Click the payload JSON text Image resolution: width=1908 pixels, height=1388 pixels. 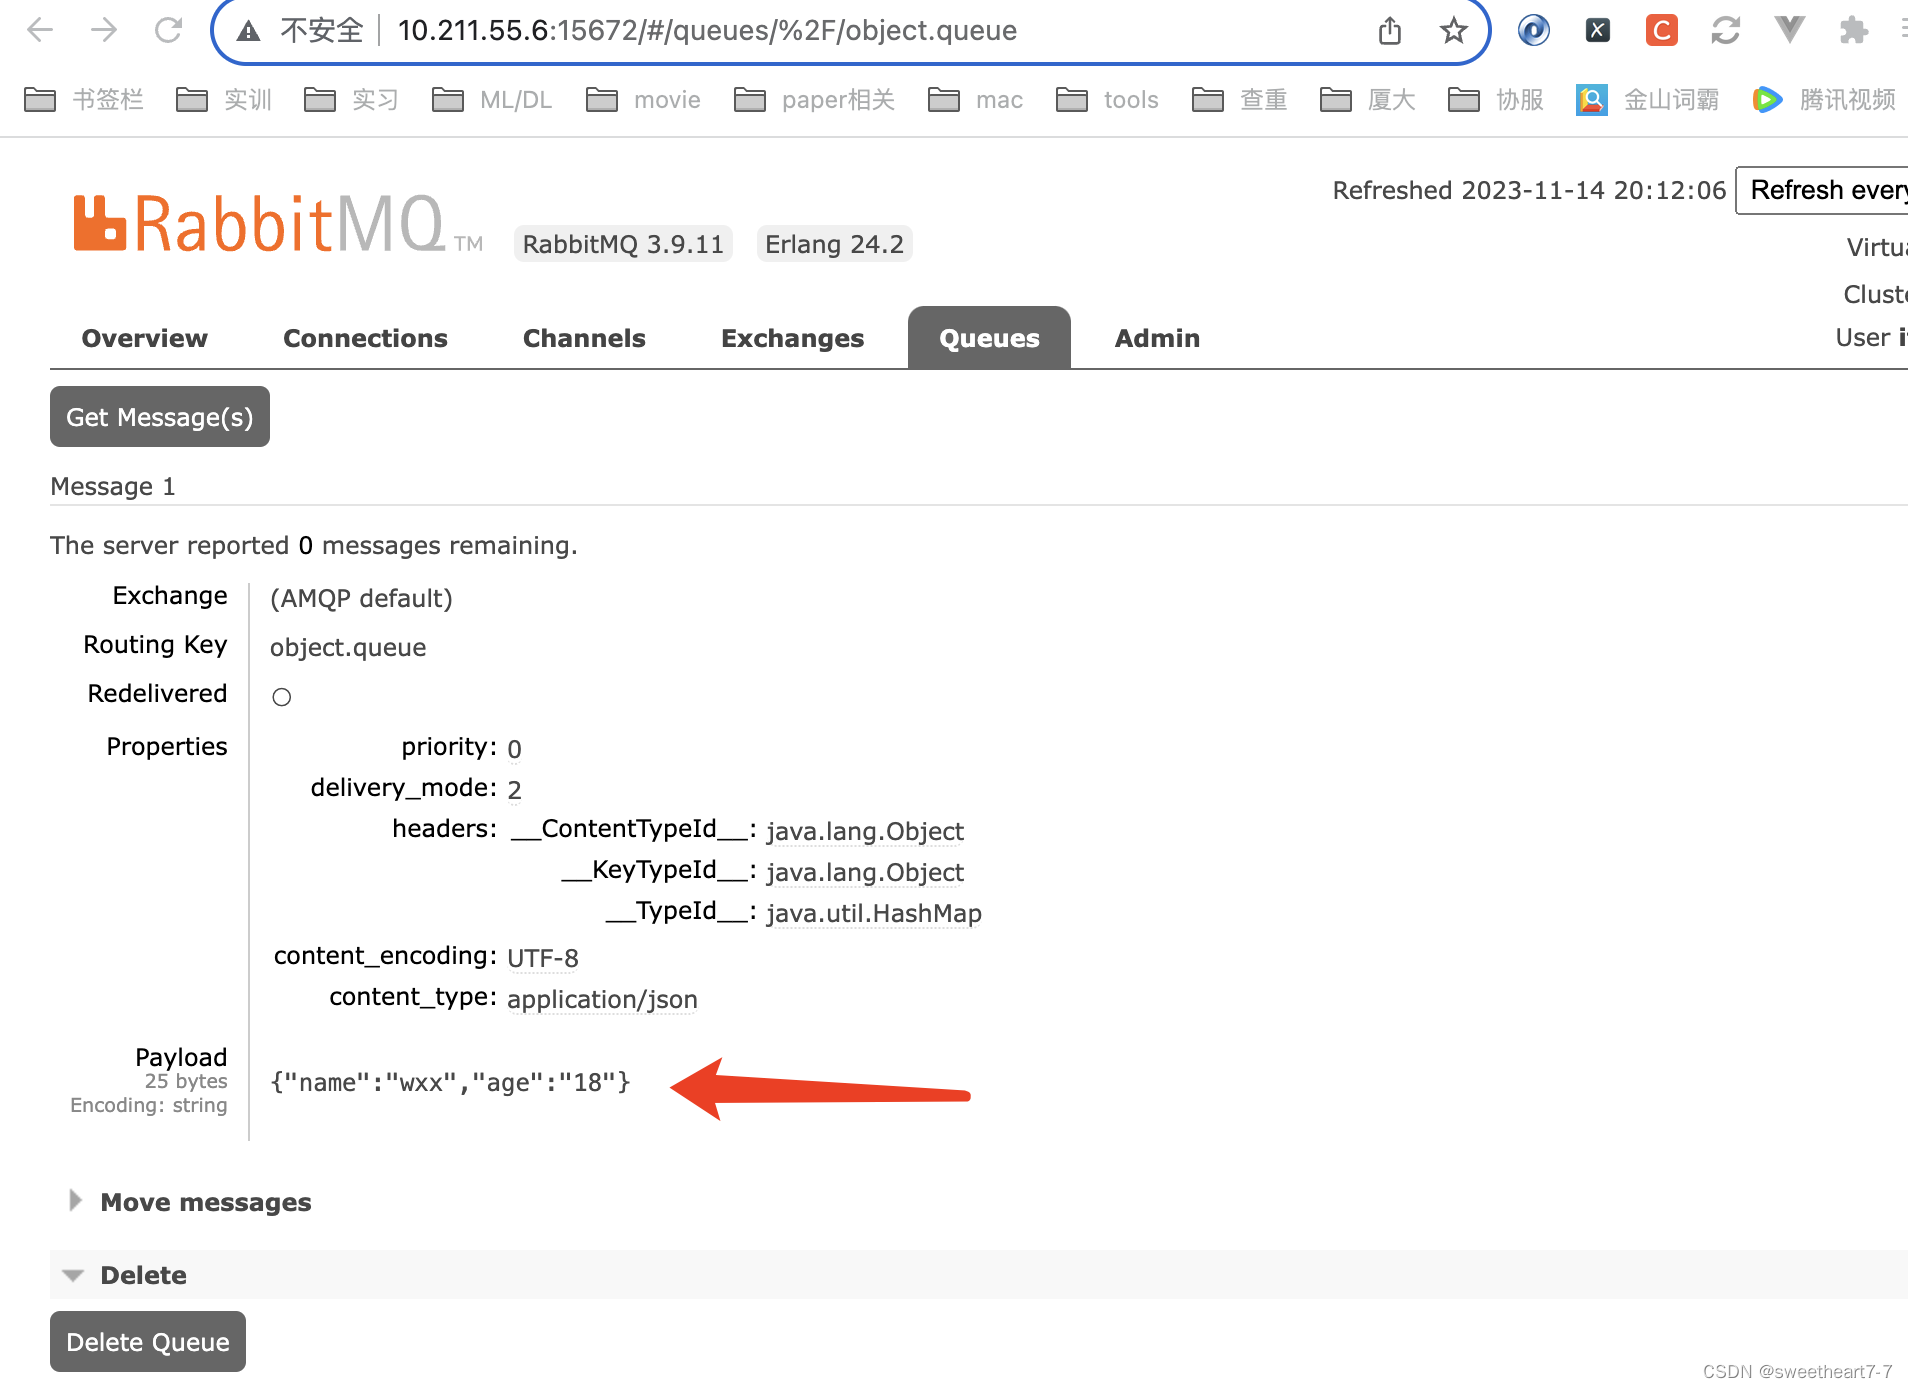click(450, 1082)
